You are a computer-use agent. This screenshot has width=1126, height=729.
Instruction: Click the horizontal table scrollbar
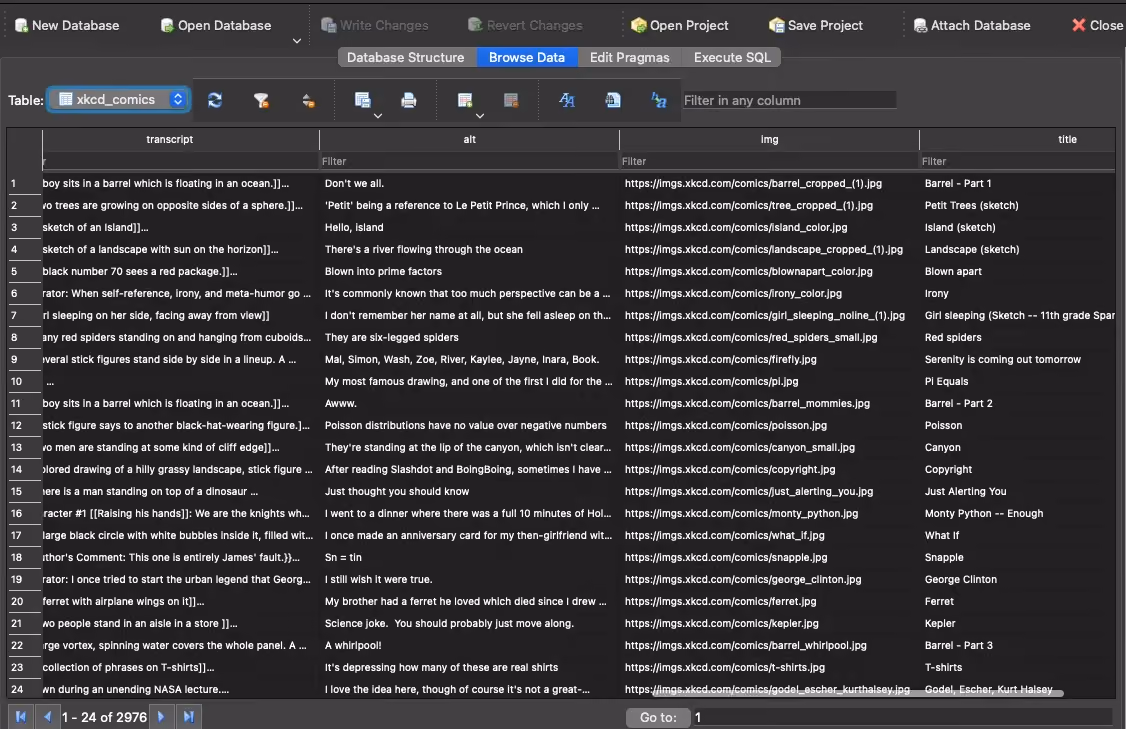[x=858, y=694]
